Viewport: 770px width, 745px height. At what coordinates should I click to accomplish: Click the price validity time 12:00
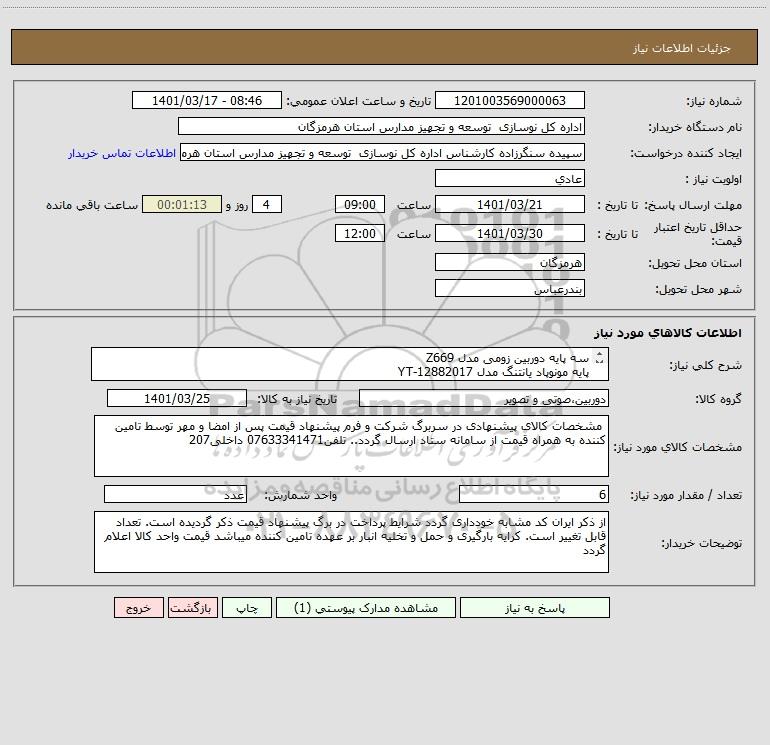point(359,233)
